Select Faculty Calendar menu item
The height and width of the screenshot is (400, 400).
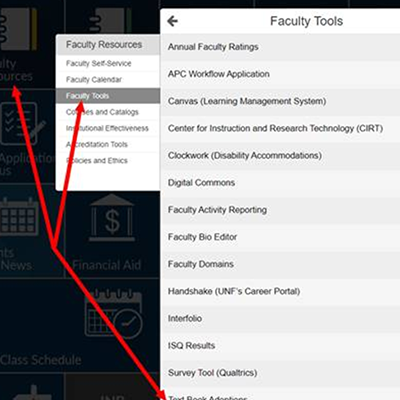108,80
